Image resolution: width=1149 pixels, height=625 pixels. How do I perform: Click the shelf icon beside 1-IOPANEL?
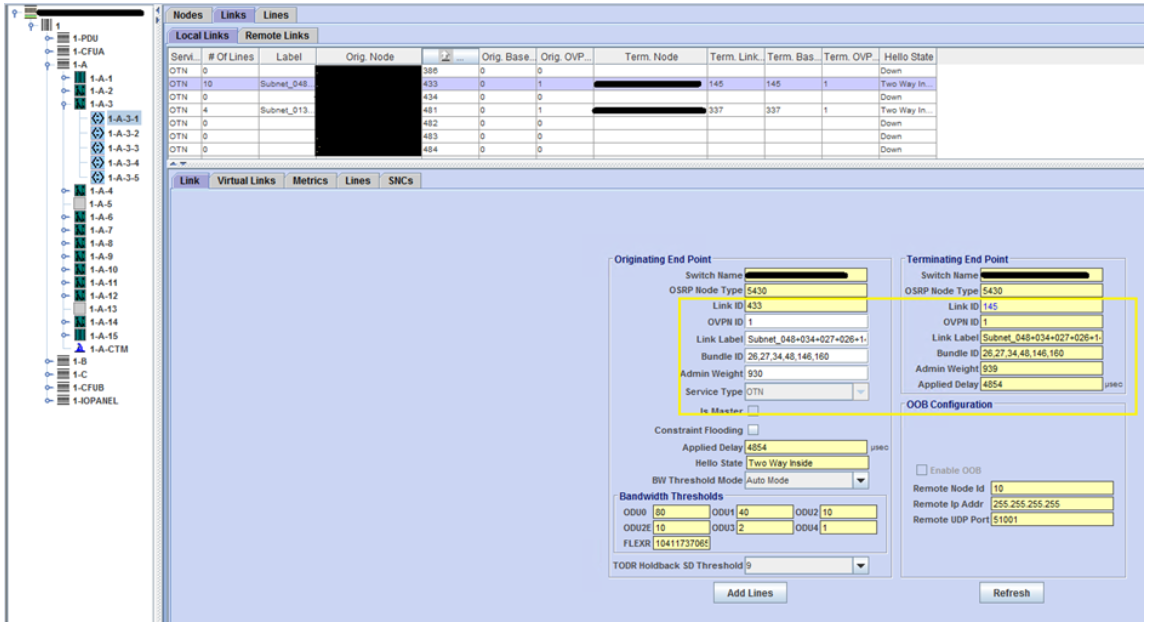click(x=64, y=401)
